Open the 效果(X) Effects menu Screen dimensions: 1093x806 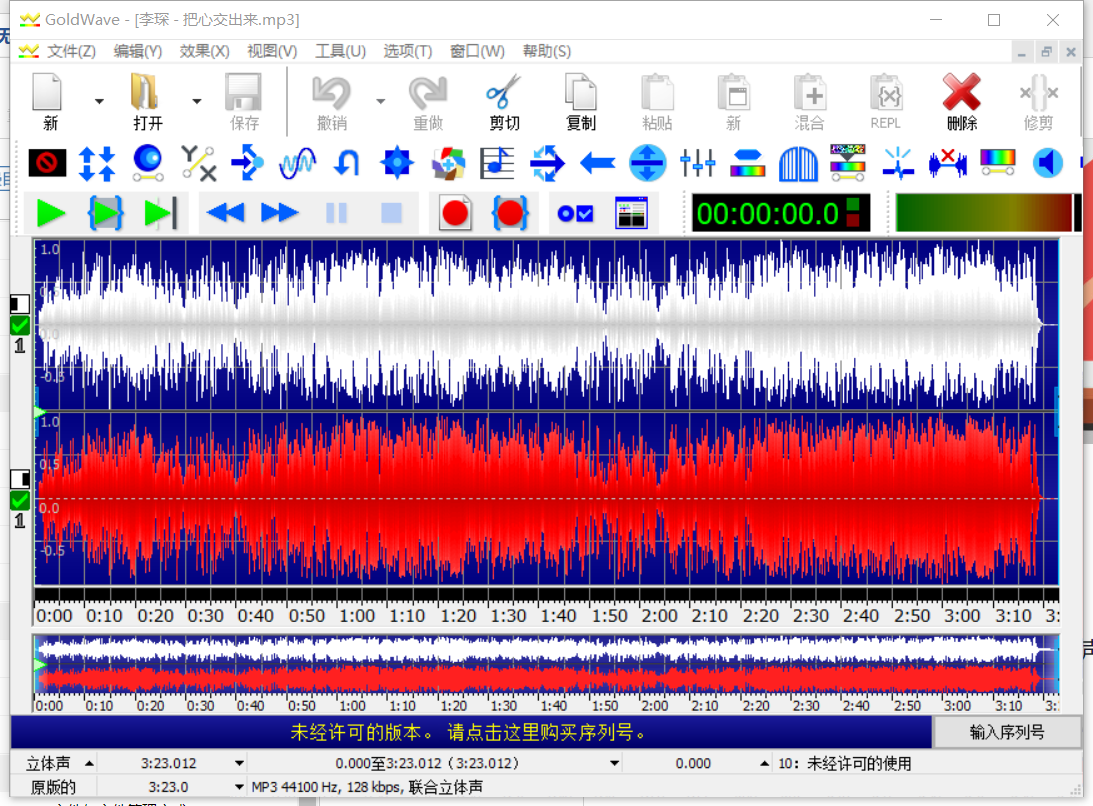[204, 52]
